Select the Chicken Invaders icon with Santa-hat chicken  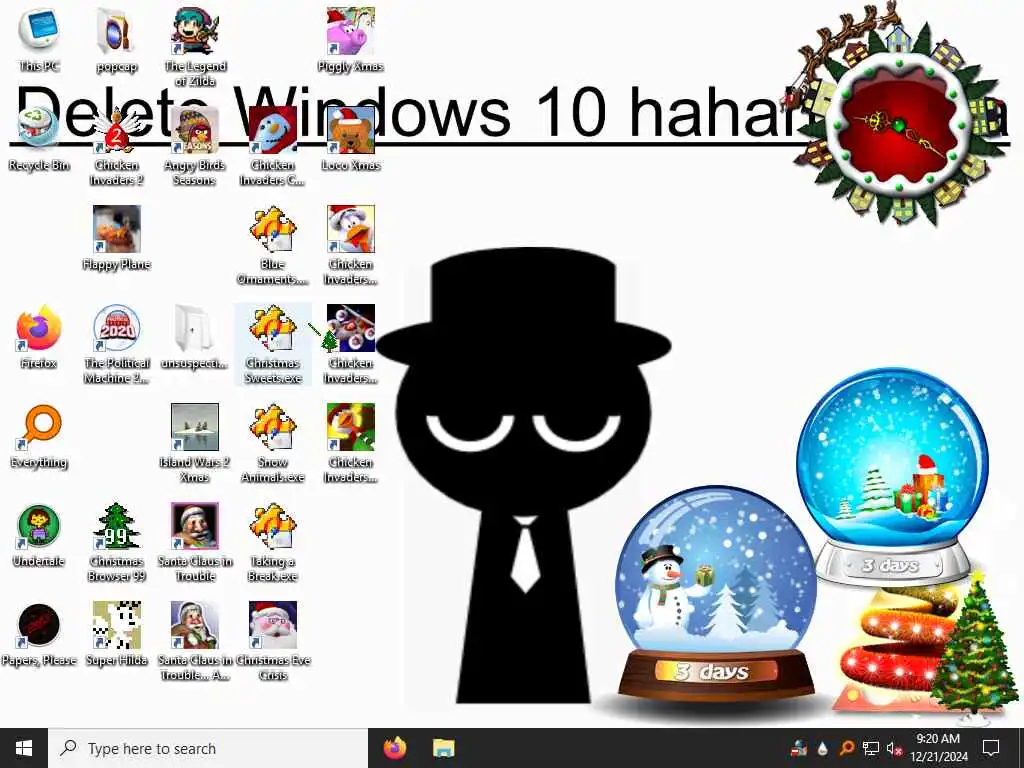click(x=351, y=244)
